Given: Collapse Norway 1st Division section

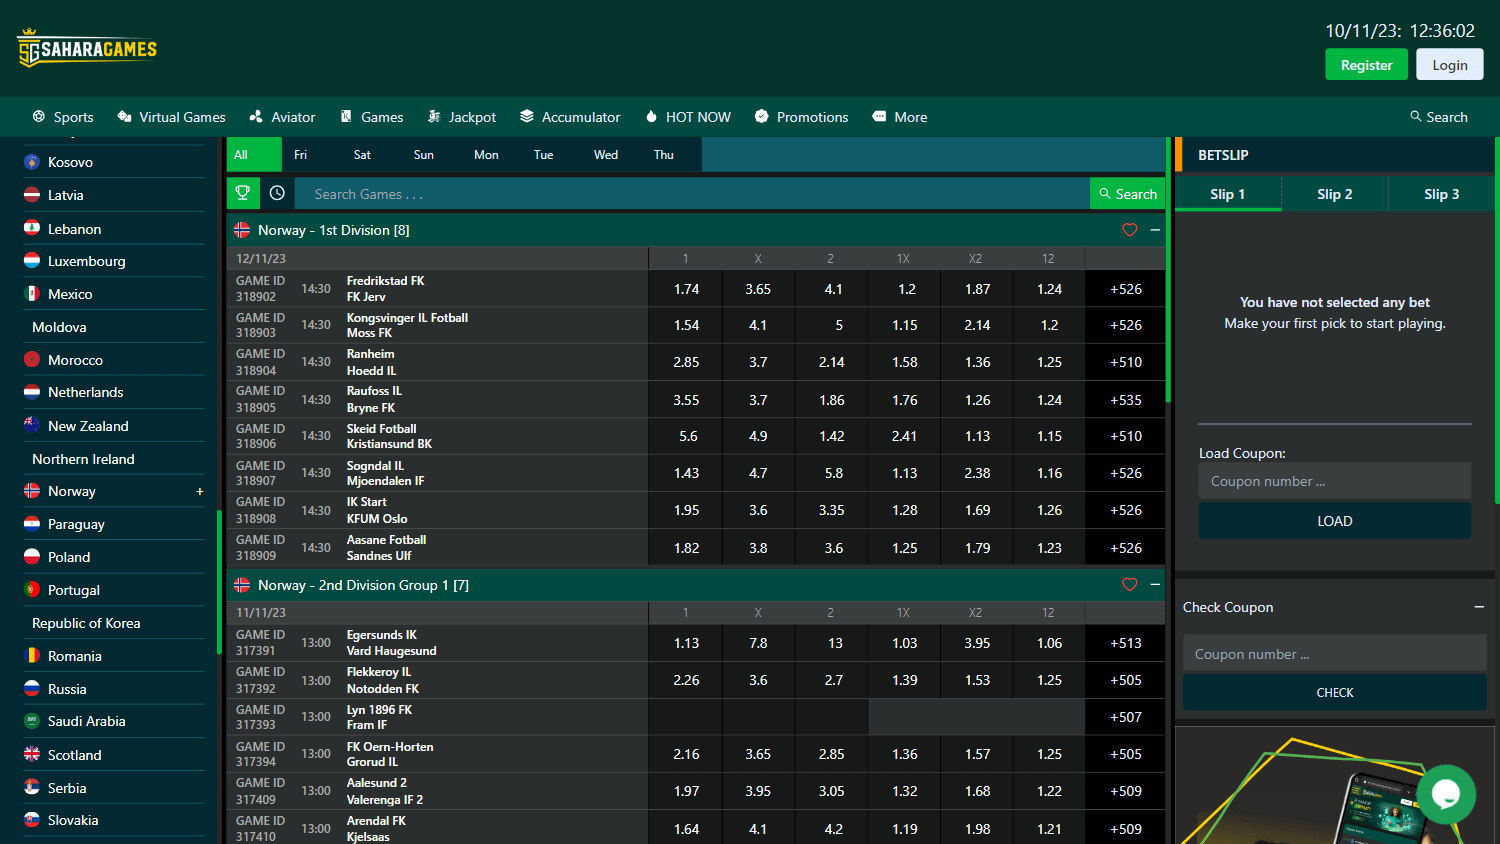Looking at the screenshot, I should (x=1155, y=230).
